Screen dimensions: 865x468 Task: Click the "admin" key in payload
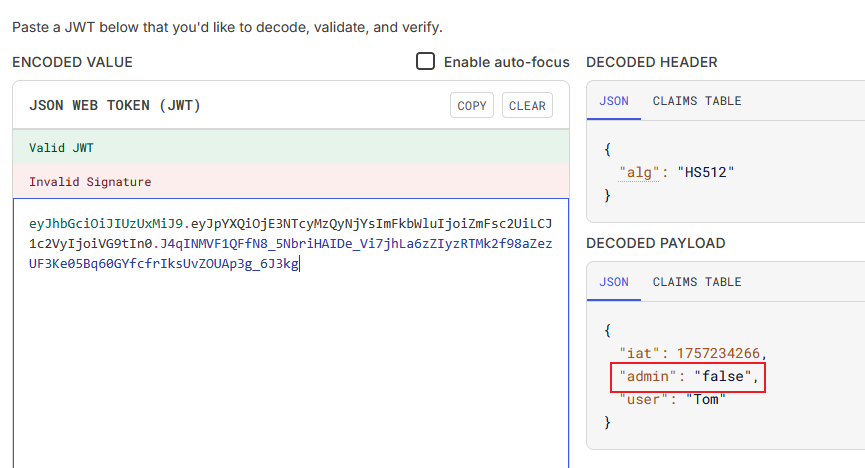point(648,376)
